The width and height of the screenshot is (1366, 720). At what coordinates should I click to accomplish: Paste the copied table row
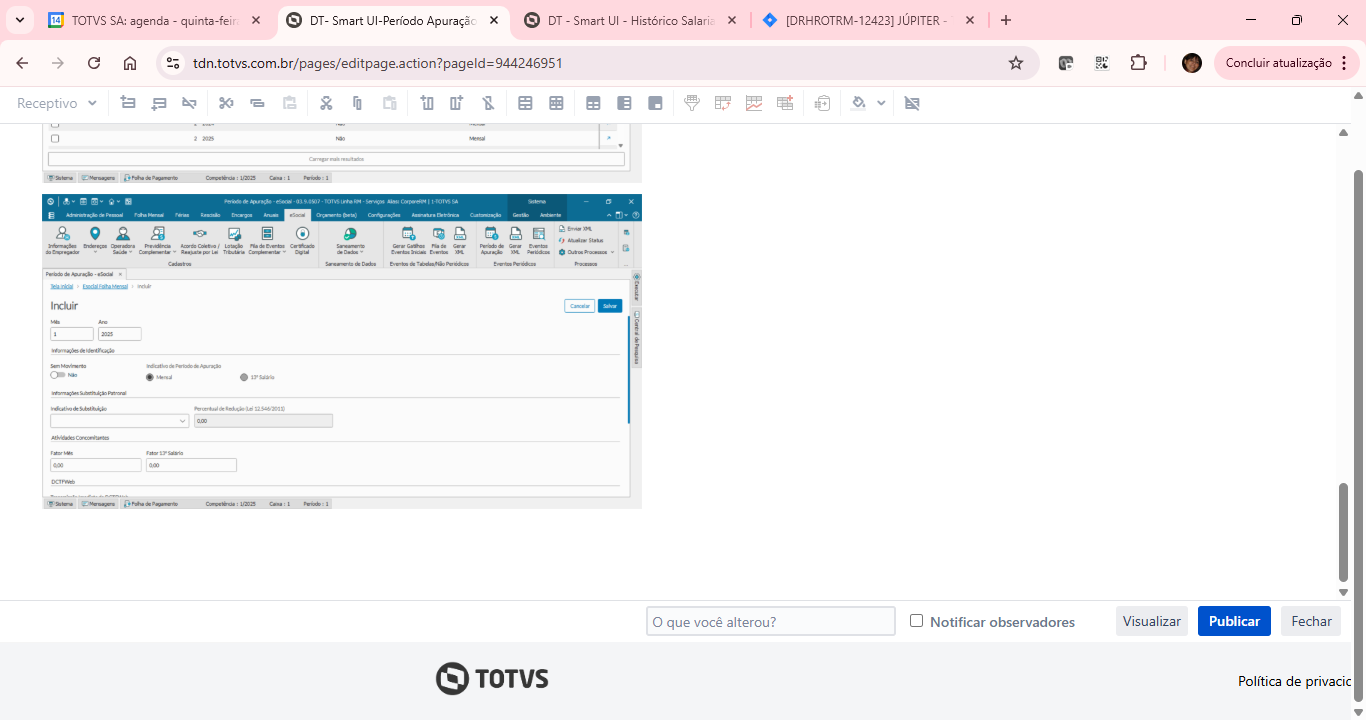pyautogui.click(x=290, y=103)
